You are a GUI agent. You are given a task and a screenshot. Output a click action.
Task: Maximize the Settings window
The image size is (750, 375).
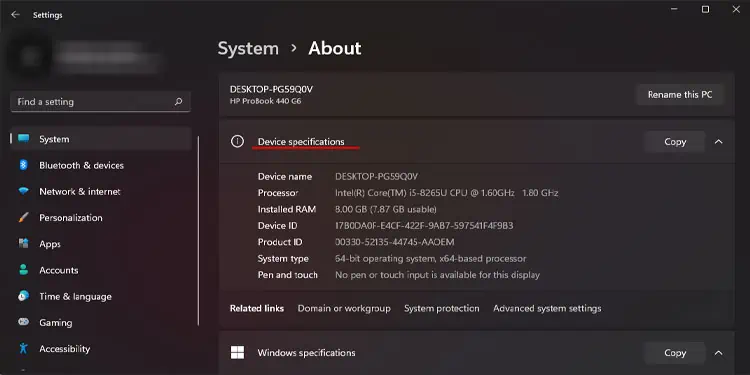point(705,9)
